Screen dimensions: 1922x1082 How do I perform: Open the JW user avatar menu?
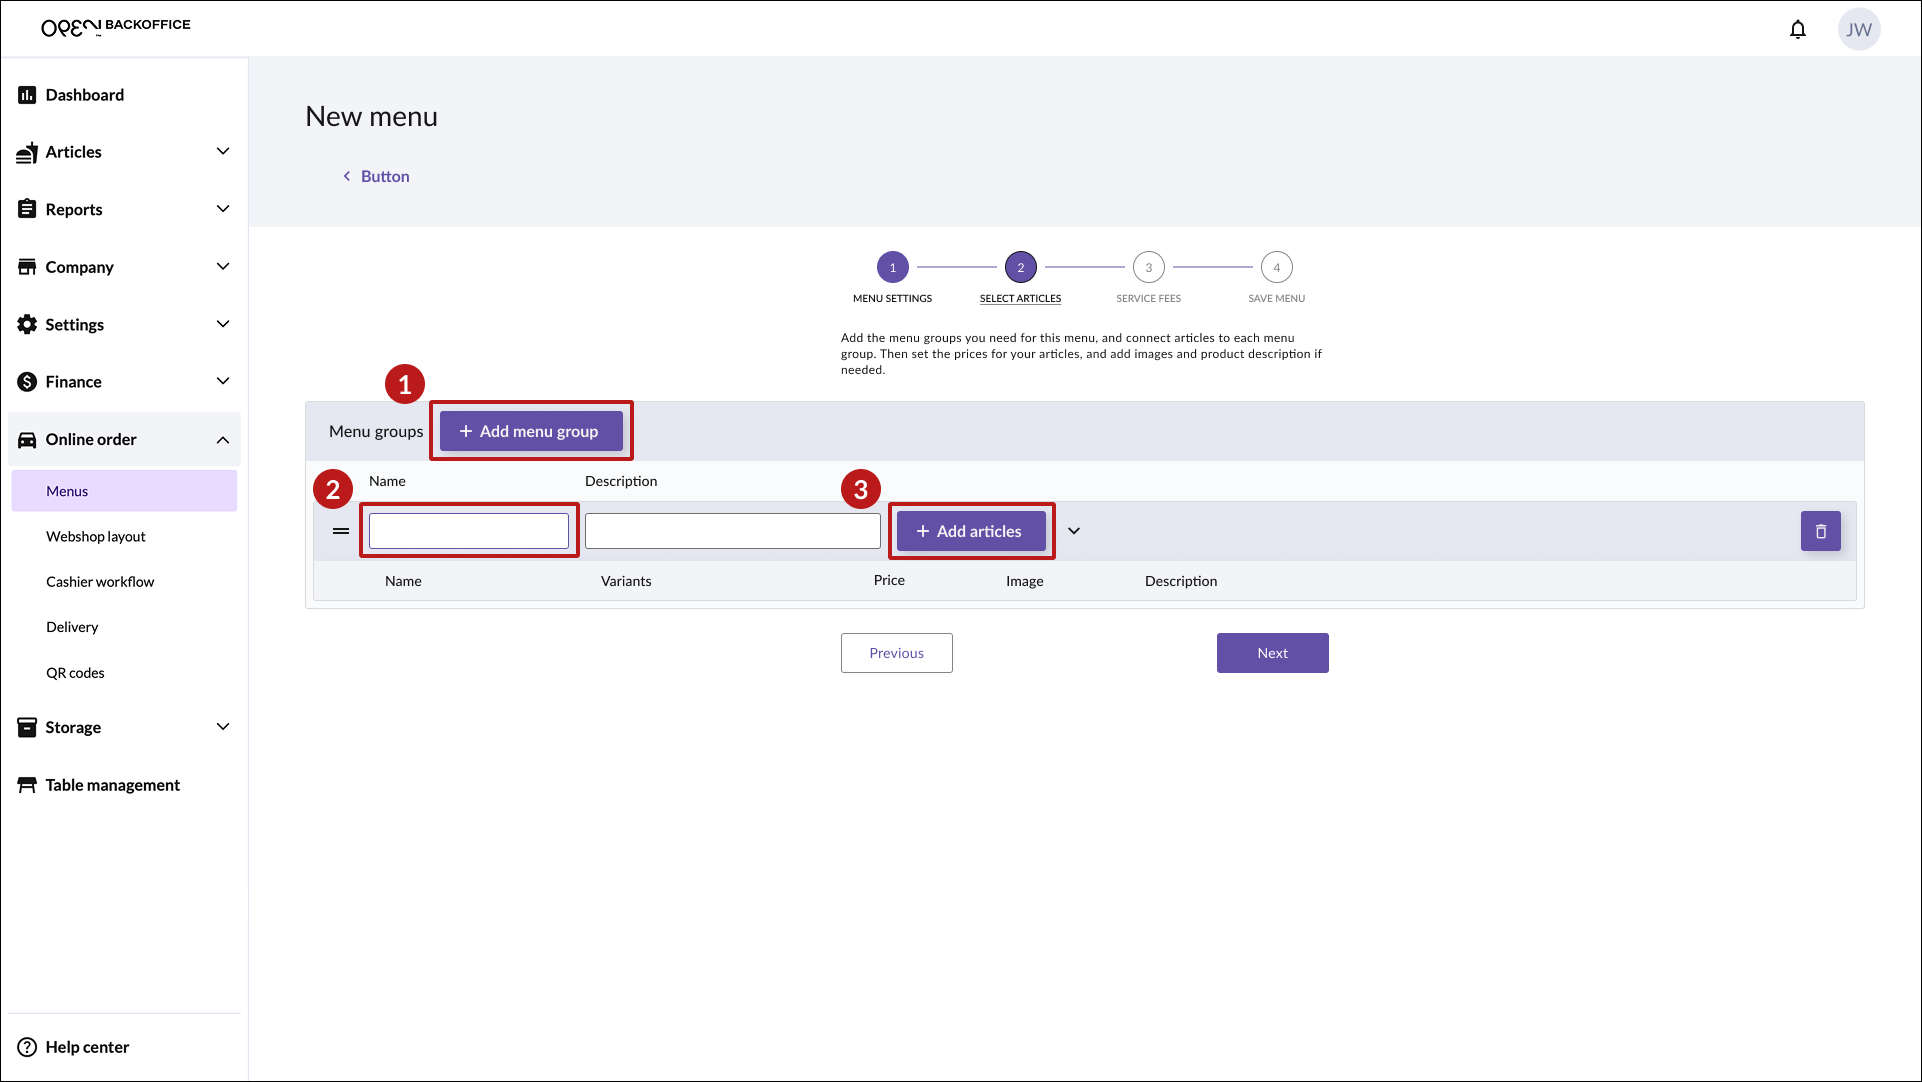tap(1858, 29)
